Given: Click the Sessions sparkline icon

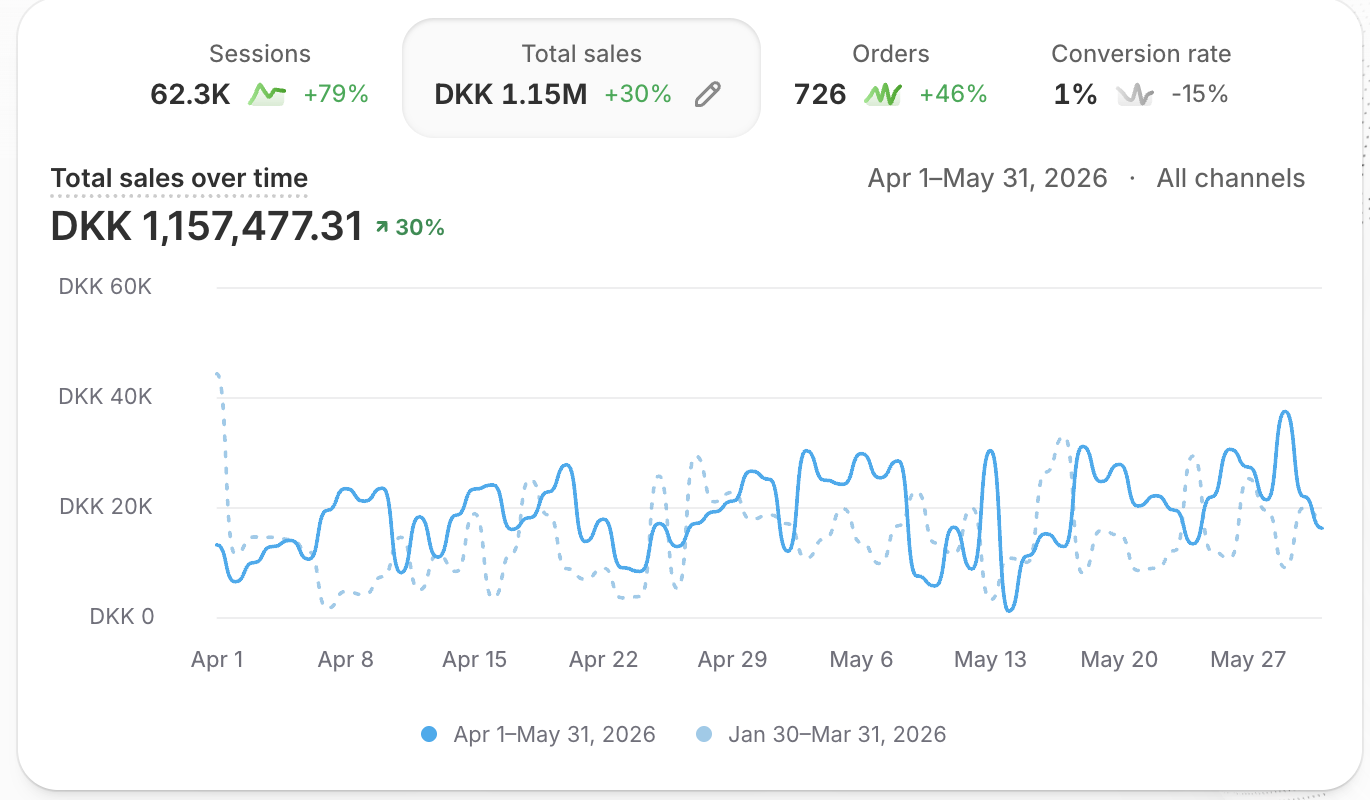Looking at the screenshot, I should [x=267, y=95].
